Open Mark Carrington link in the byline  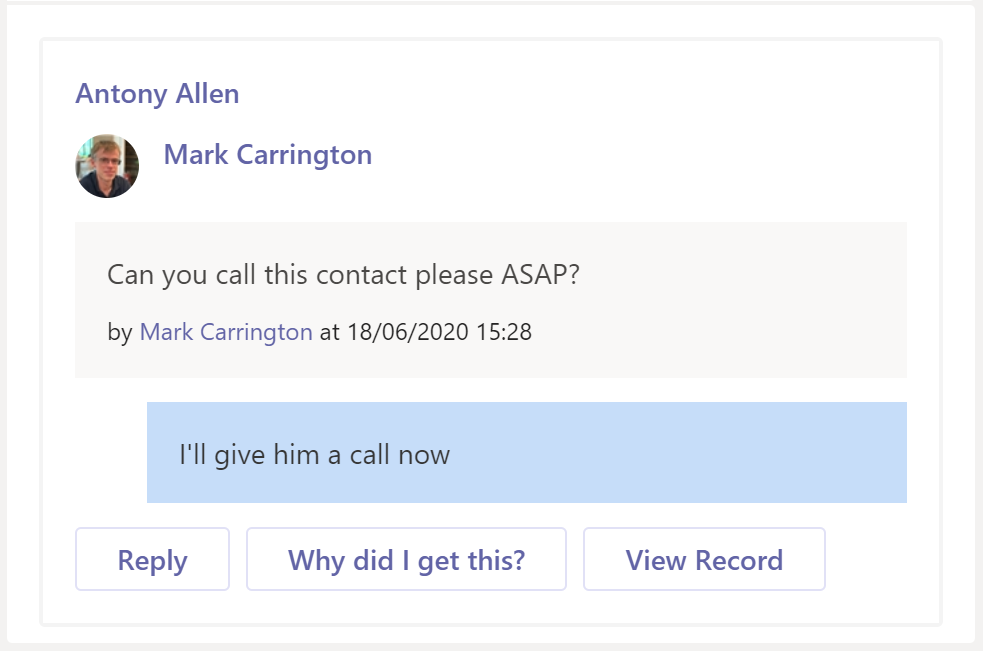(226, 332)
